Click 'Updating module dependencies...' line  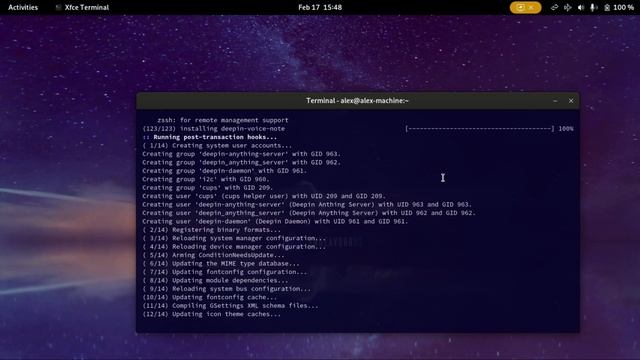(x=216, y=280)
